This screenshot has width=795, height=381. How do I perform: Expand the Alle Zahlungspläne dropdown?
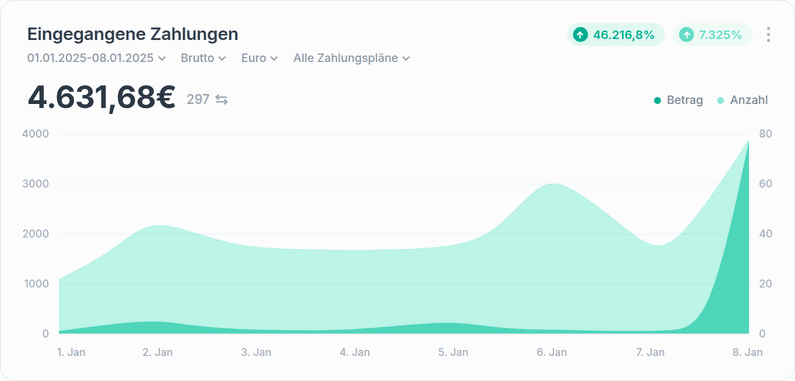point(351,58)
